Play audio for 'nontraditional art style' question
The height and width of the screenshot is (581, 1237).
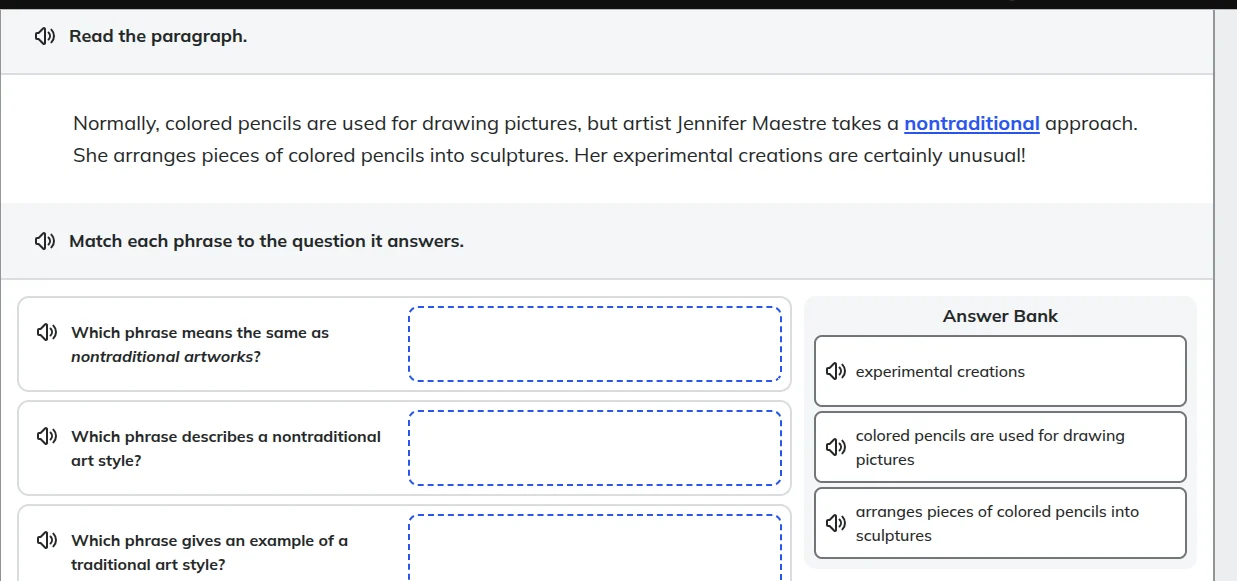click(45, 435)
